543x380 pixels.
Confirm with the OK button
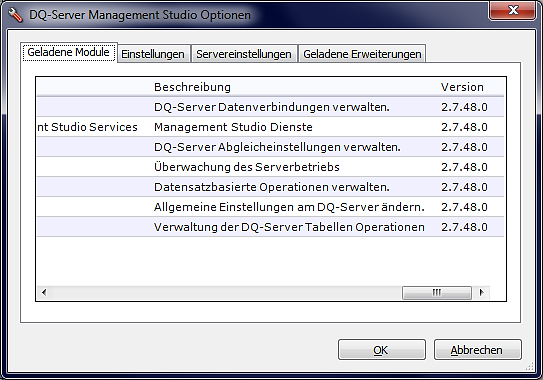[382, 350]
